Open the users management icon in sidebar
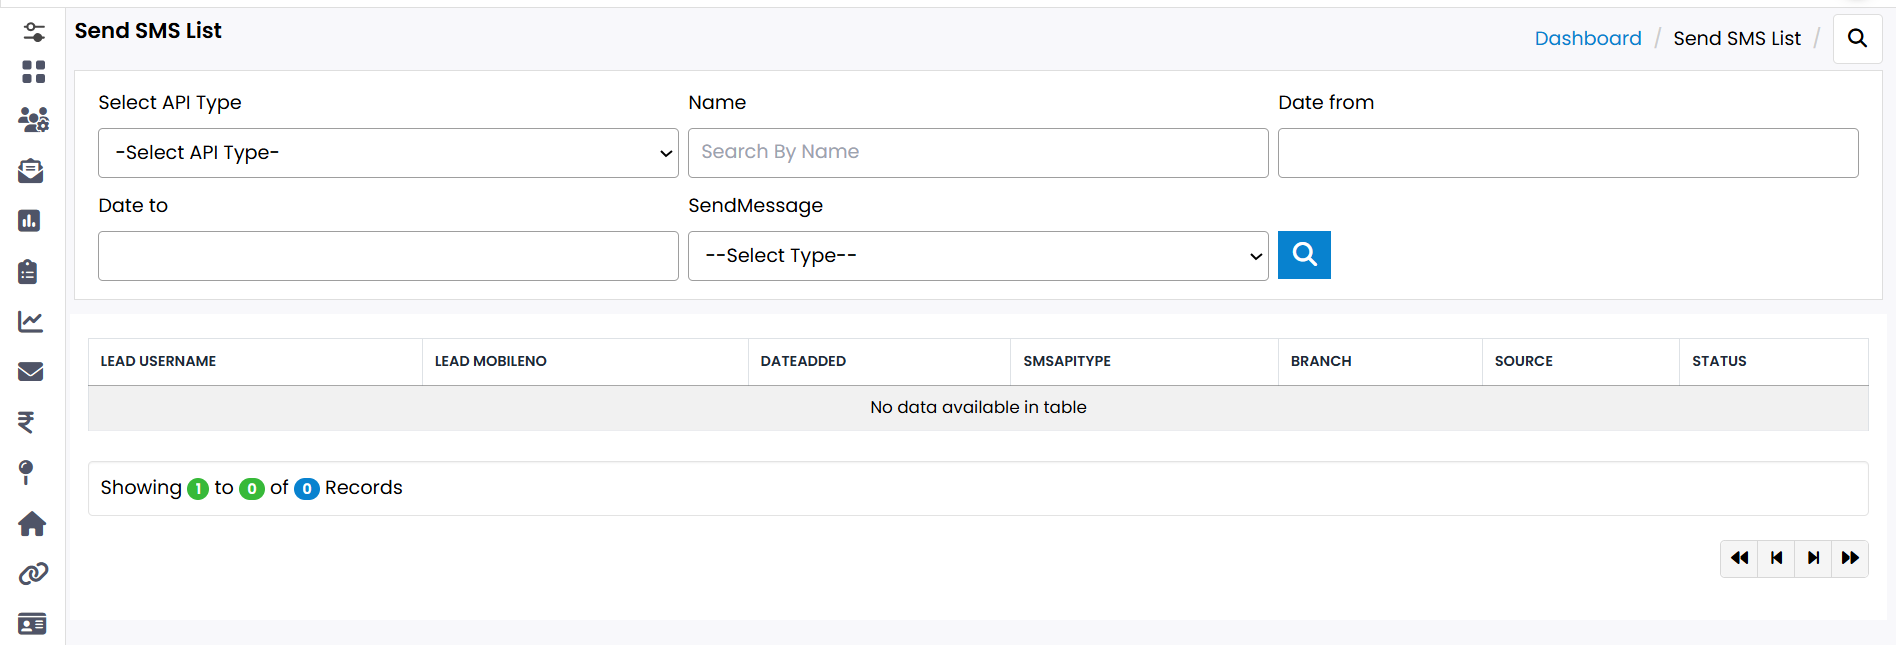Screen dimensions: 1896x645 [x=33, y=120]
